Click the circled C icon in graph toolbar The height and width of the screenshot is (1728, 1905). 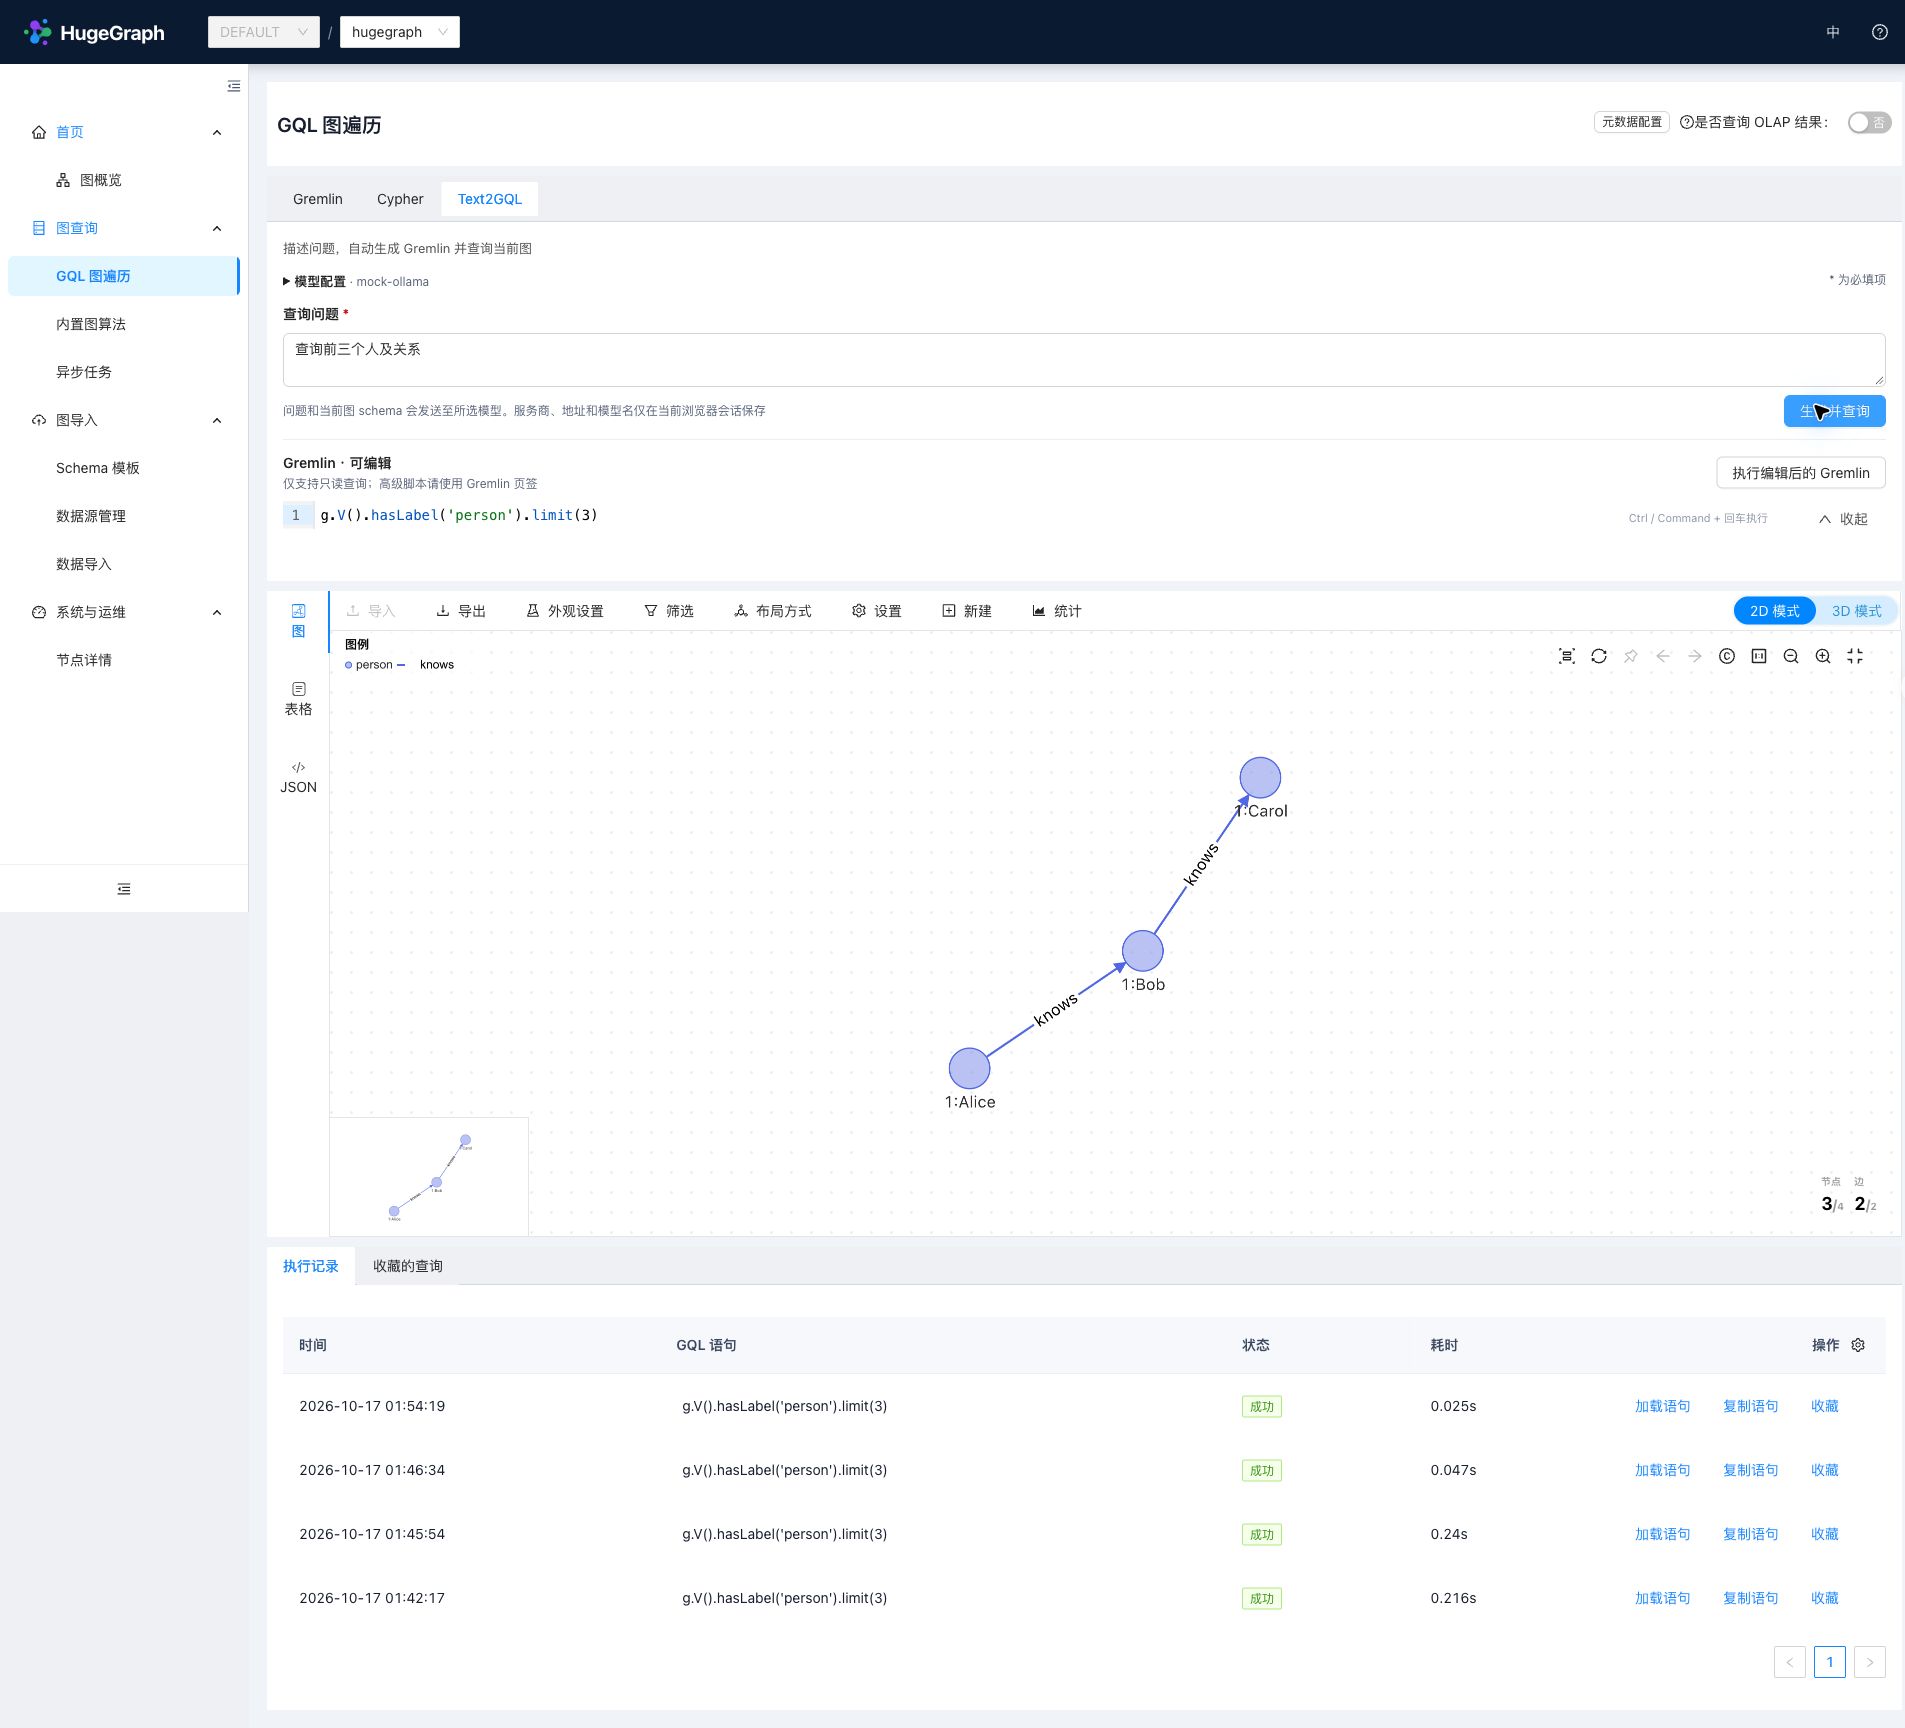coord(1727,656)
